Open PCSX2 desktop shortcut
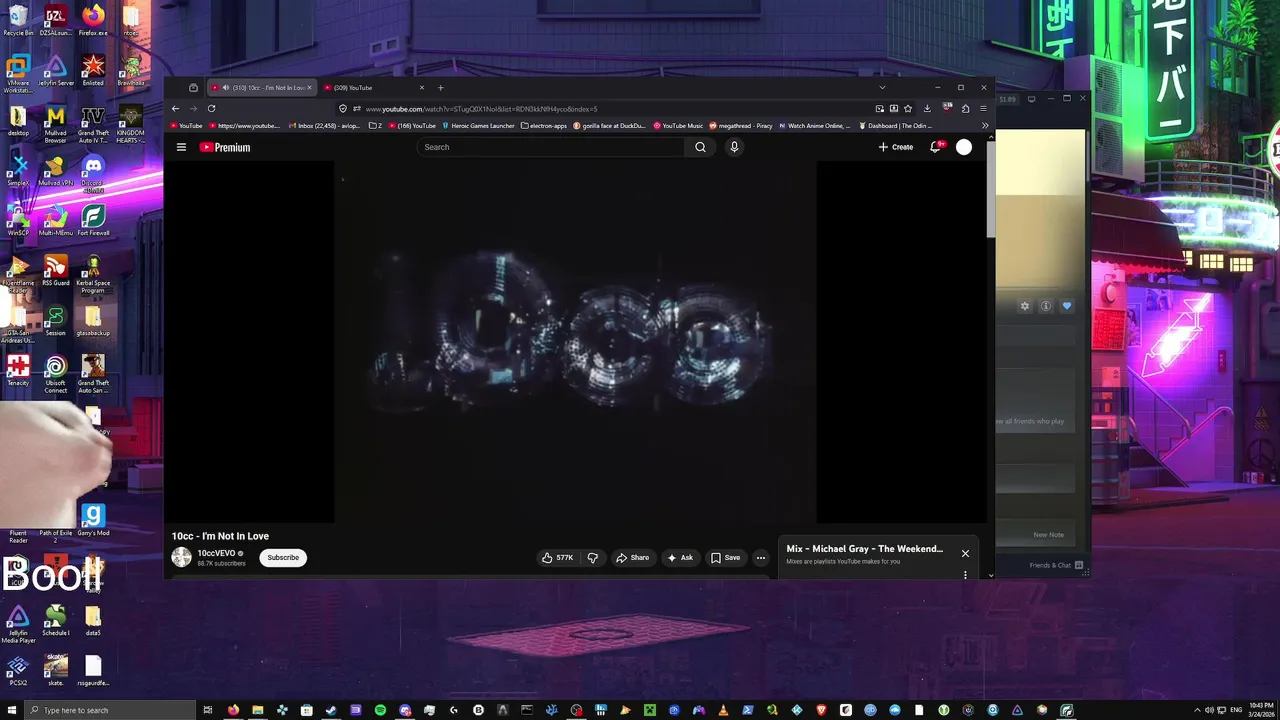Screen dimensions: 1280x720 (x=18, y=670)
